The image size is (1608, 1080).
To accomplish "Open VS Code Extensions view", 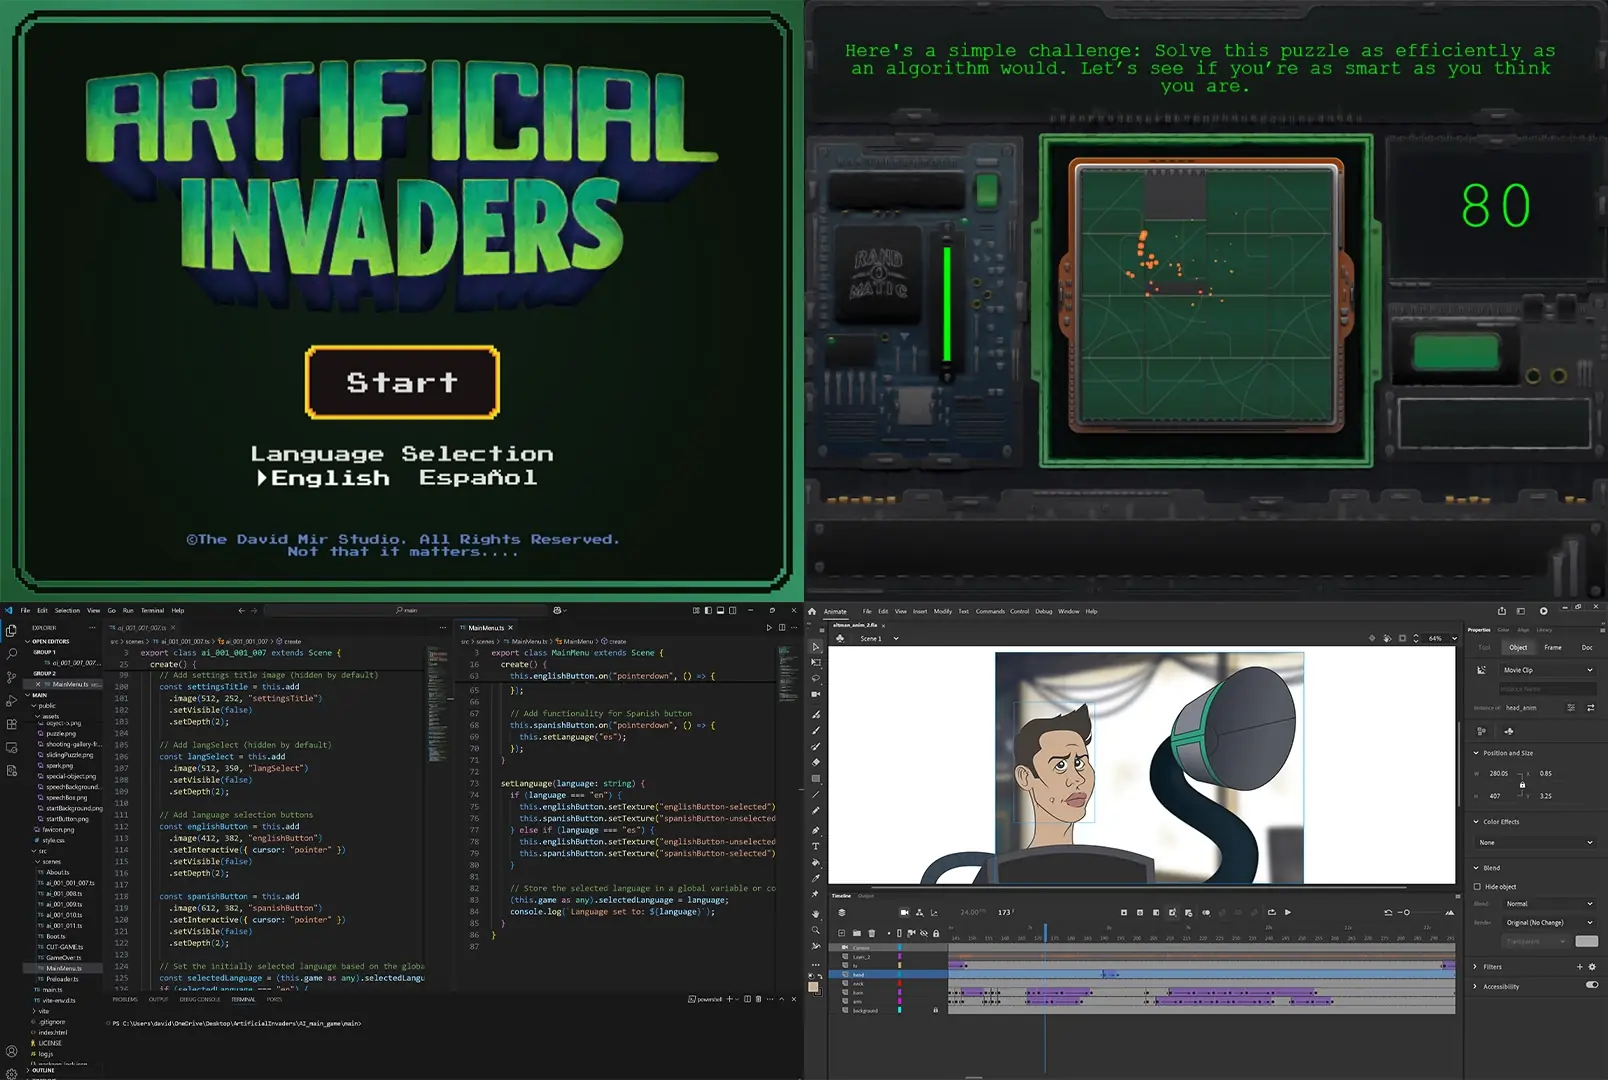I will 11,724.
